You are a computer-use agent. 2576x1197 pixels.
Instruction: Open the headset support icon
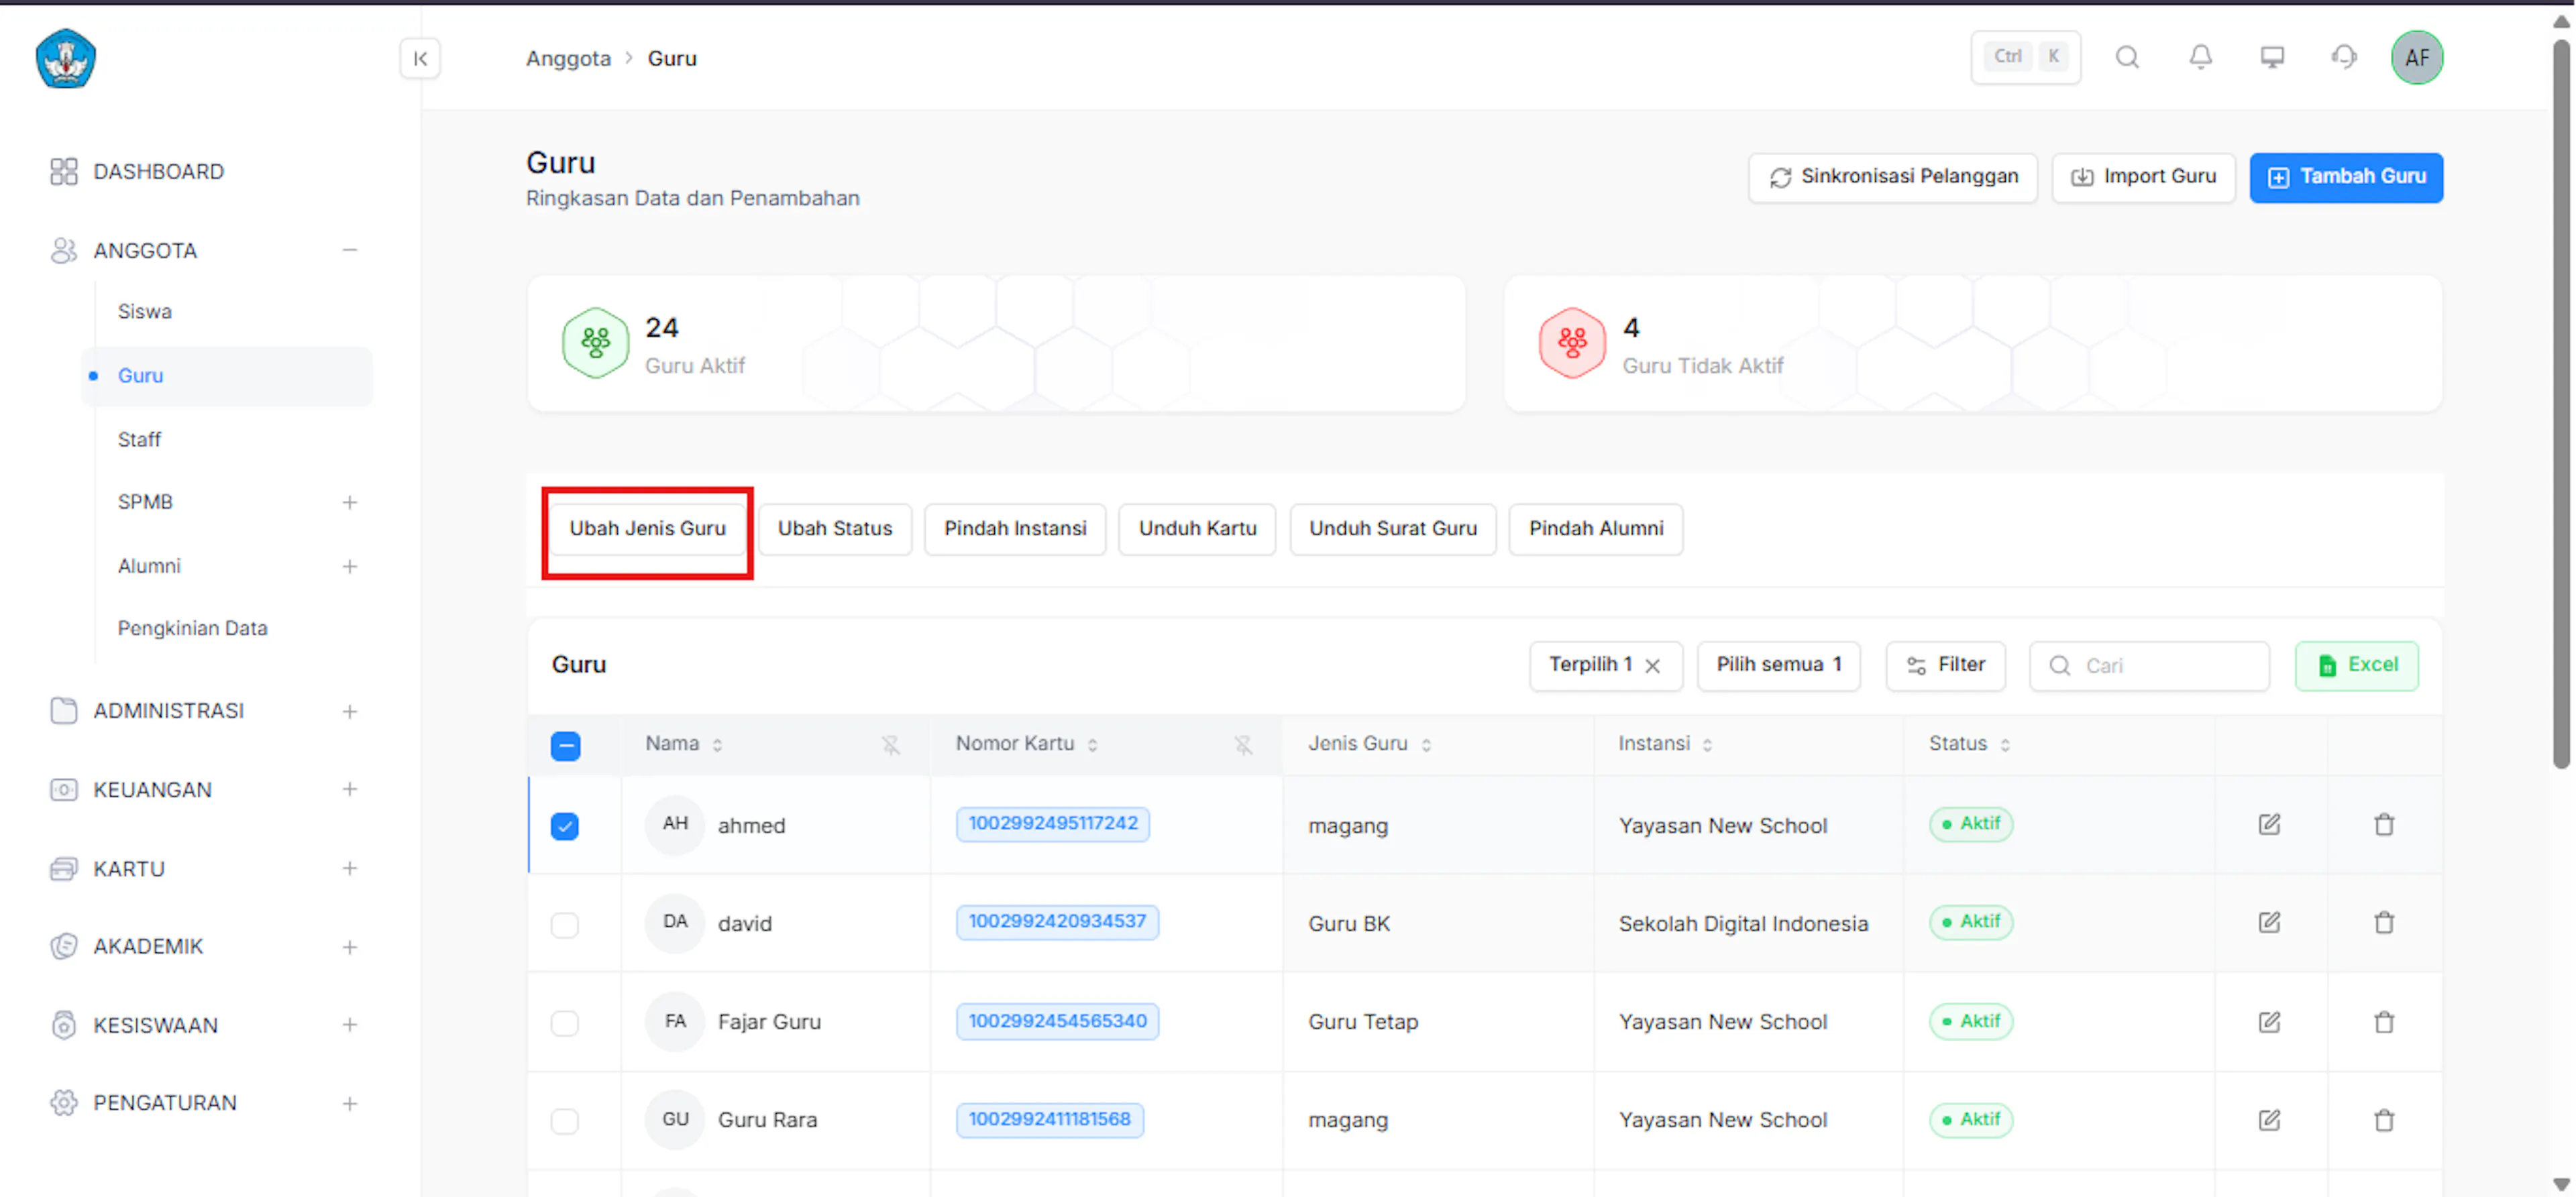coord(2344,57)
